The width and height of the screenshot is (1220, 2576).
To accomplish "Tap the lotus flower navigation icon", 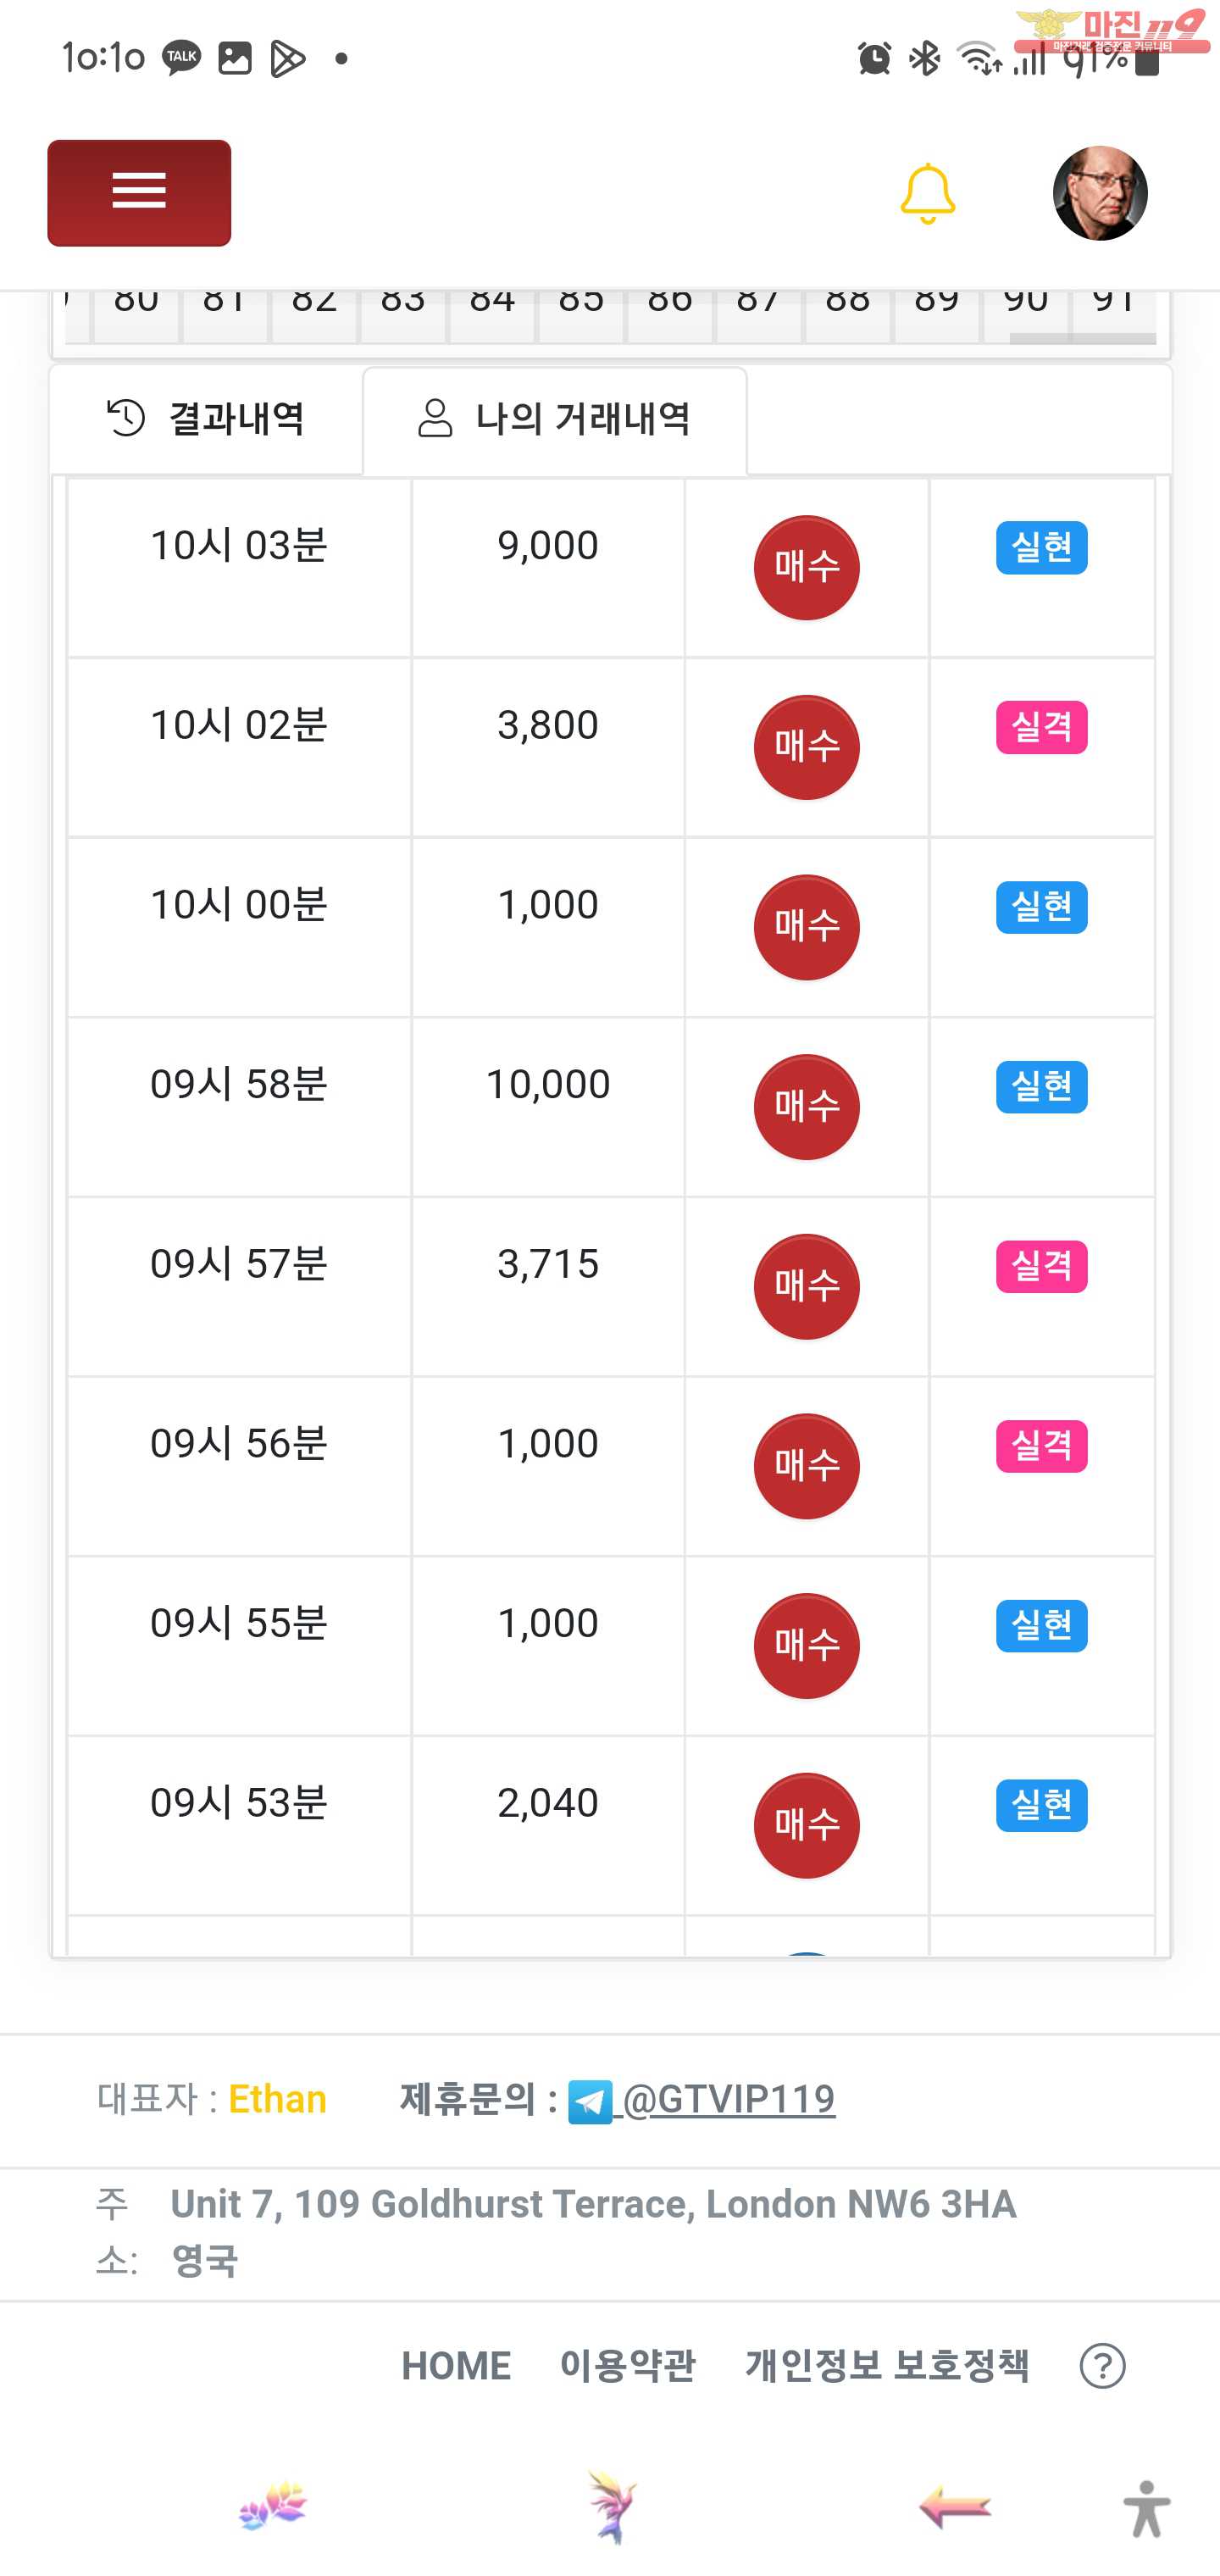I will [273, 2506].
